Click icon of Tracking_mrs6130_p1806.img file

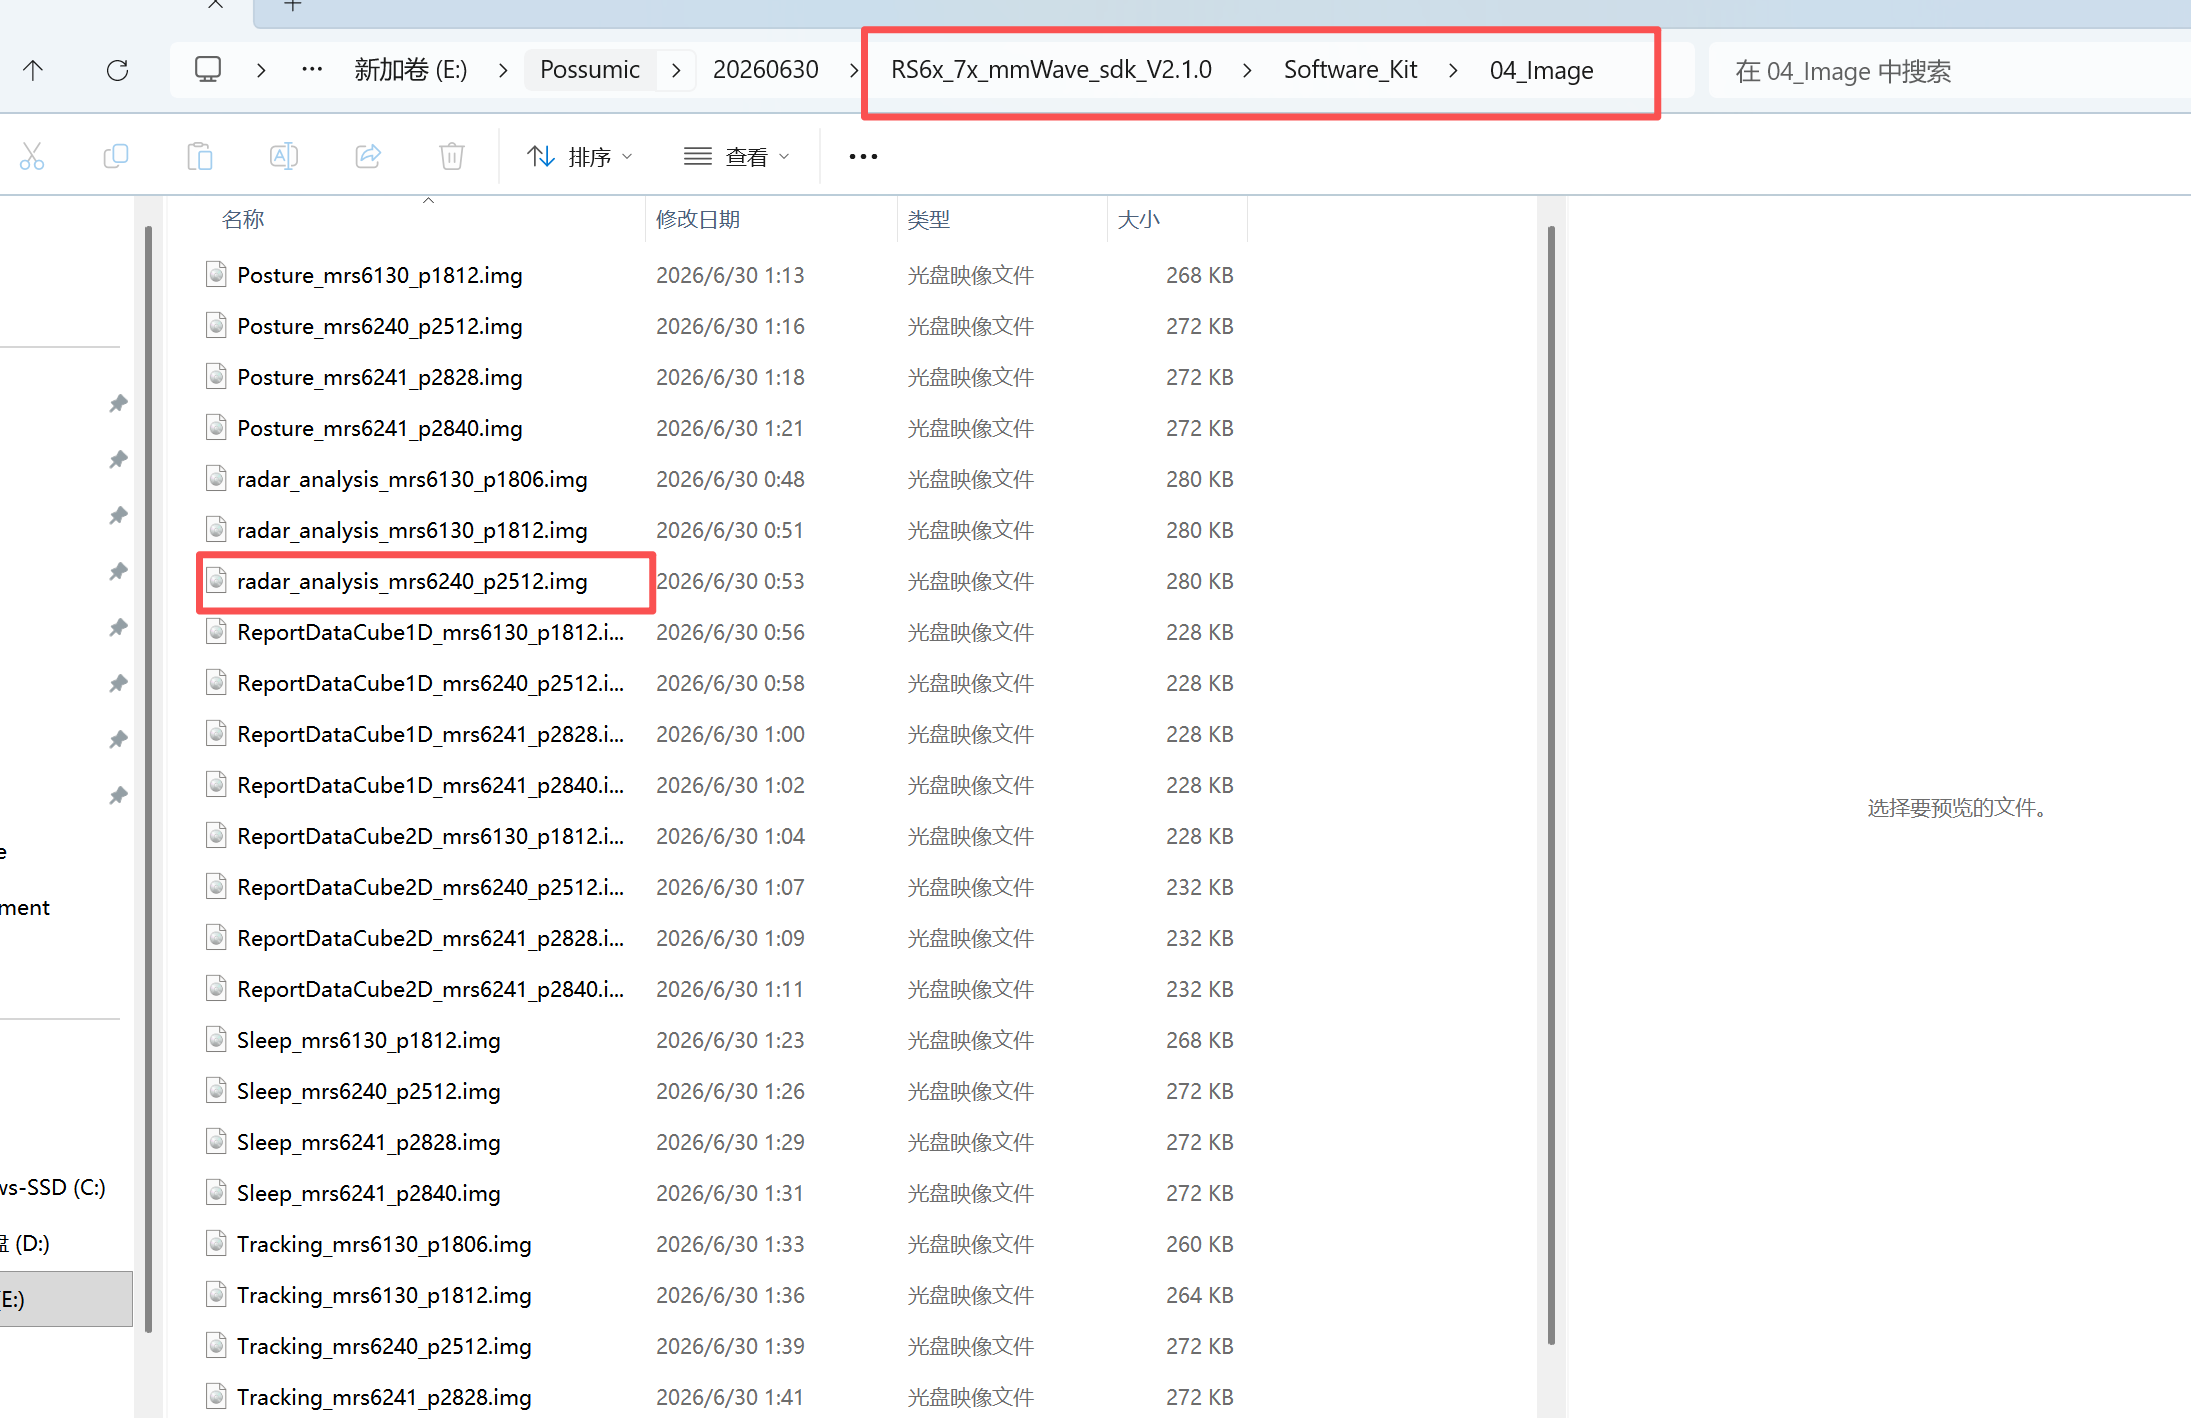click(216, 1243)
